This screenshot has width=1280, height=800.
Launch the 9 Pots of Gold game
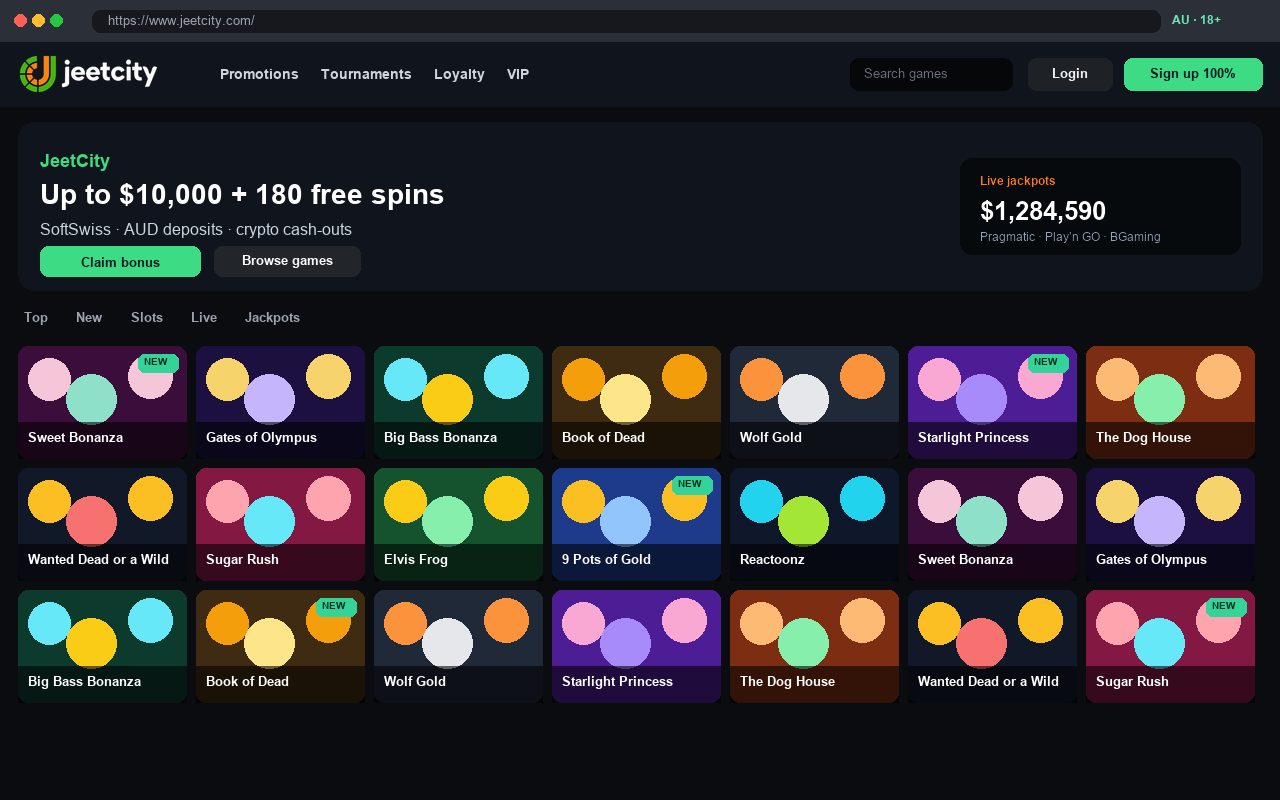(x=636, y=524)
